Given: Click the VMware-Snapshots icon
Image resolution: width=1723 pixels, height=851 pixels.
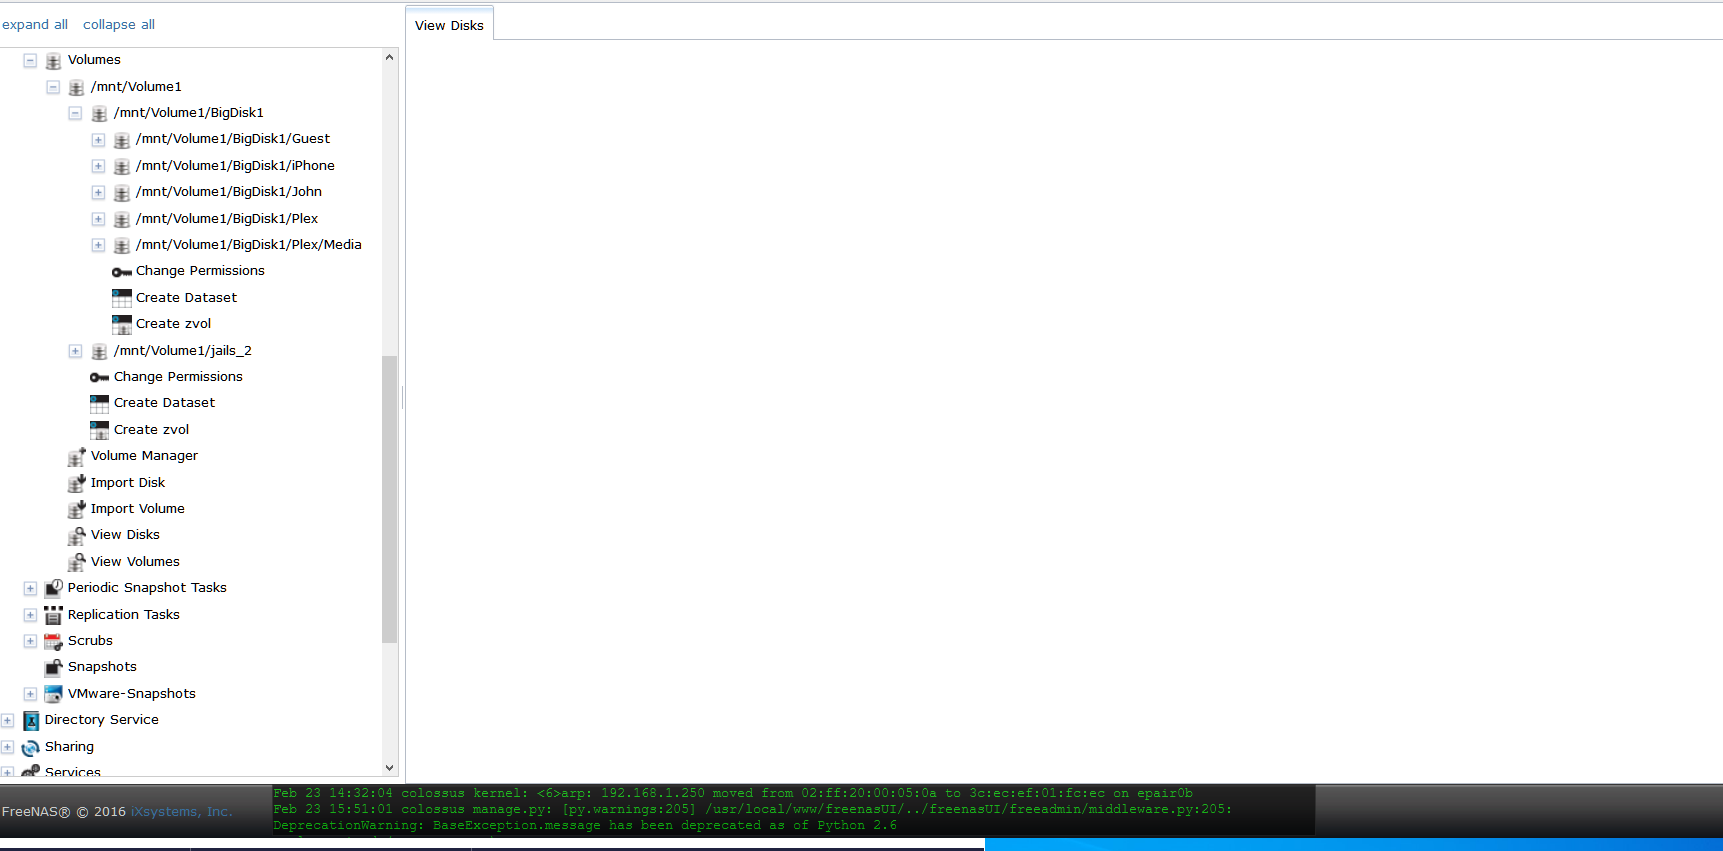Looking at the screenshot, I should pos(54,694).
